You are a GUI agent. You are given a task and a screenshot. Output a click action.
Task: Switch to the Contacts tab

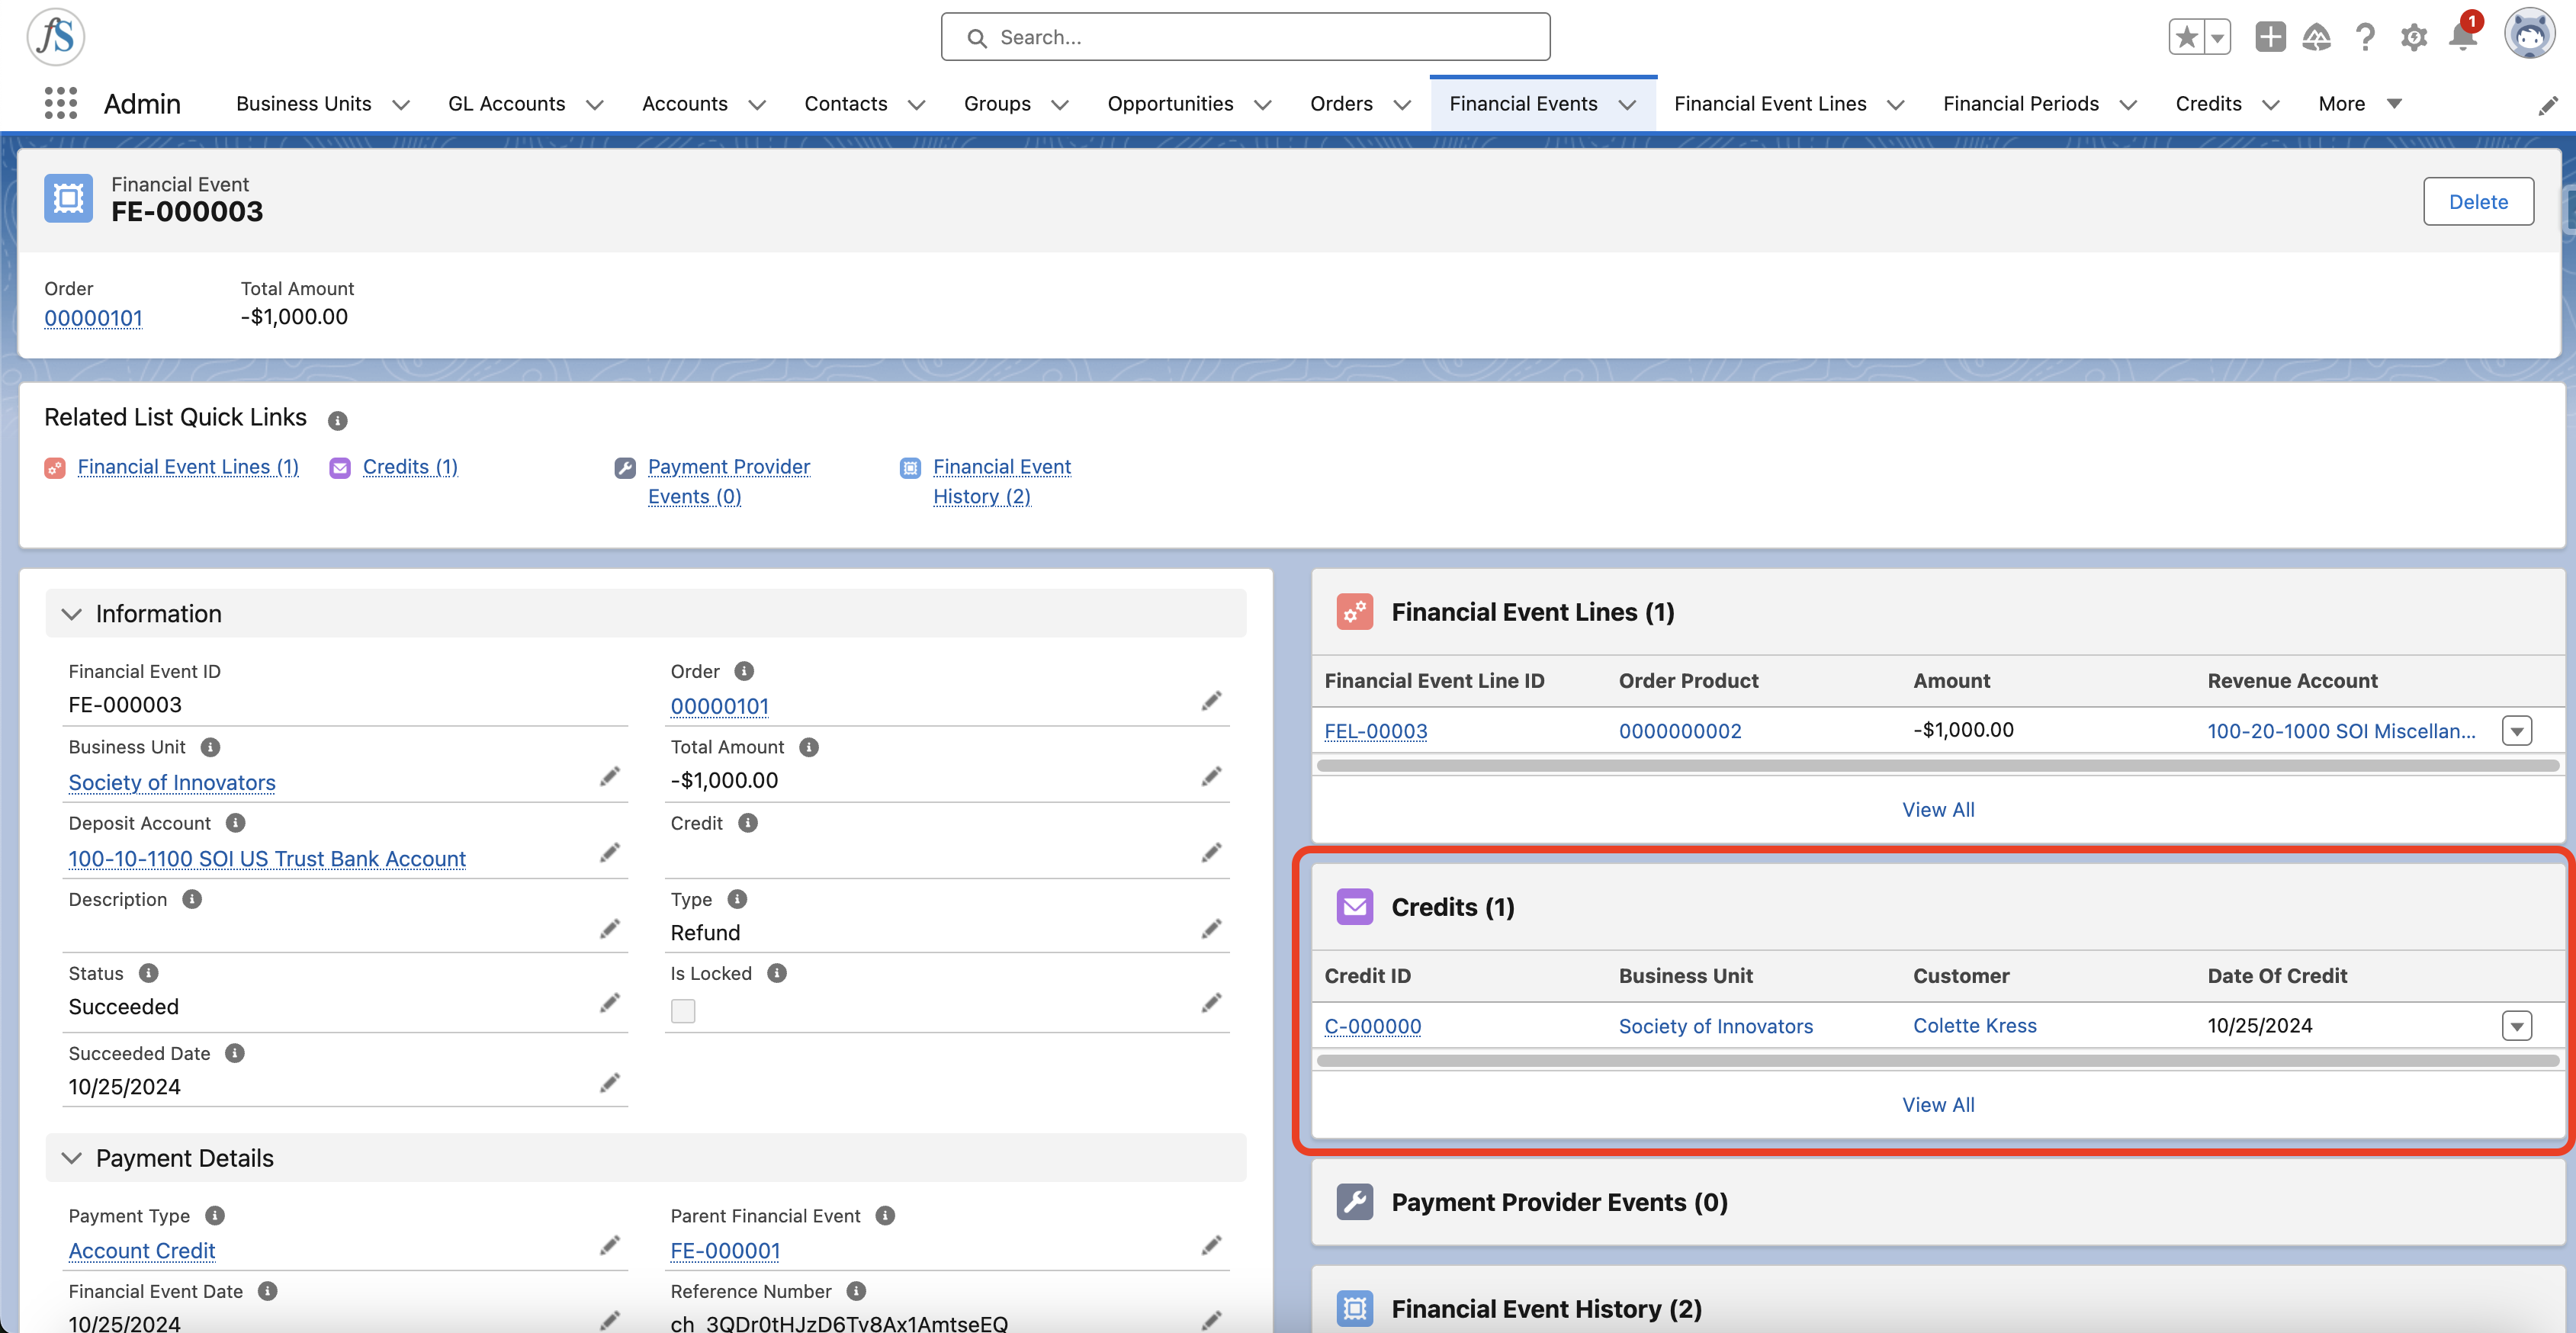(x=845, y=104)
